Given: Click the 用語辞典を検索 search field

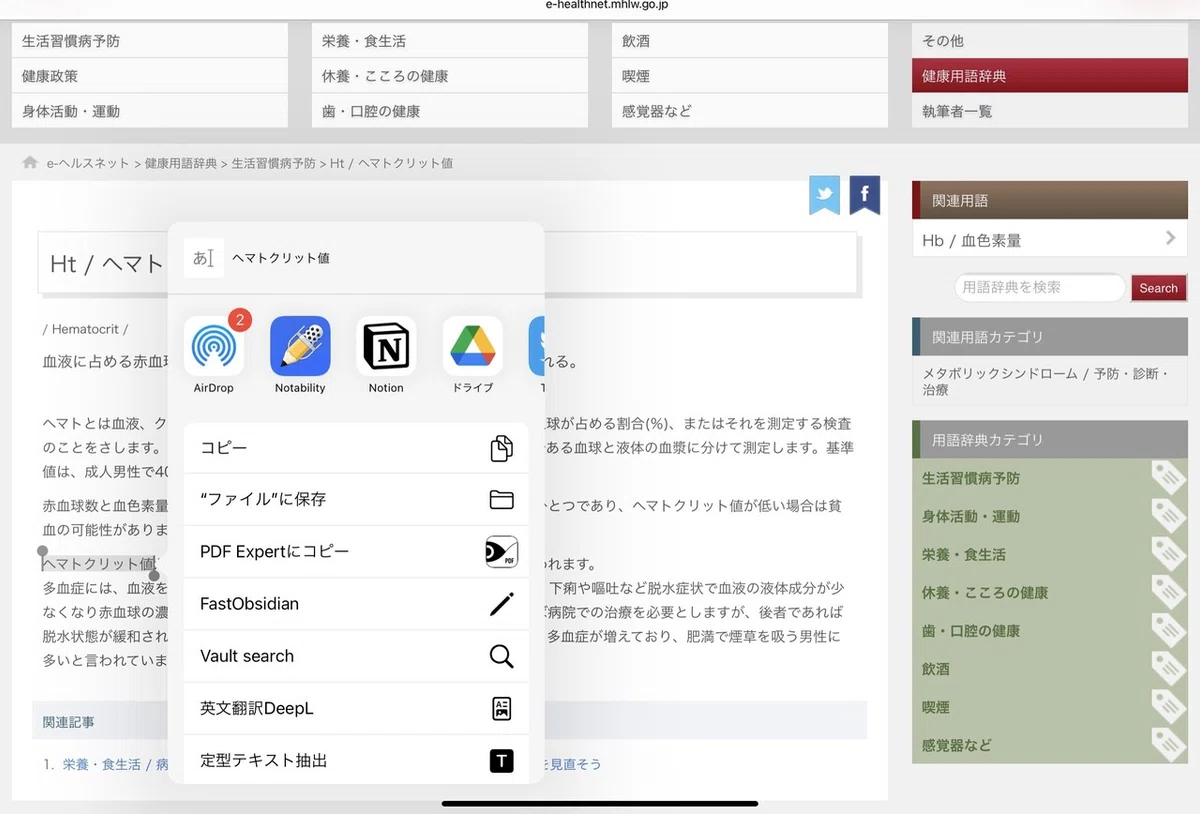Looking at the screenshot, I should pos(1040,288).
